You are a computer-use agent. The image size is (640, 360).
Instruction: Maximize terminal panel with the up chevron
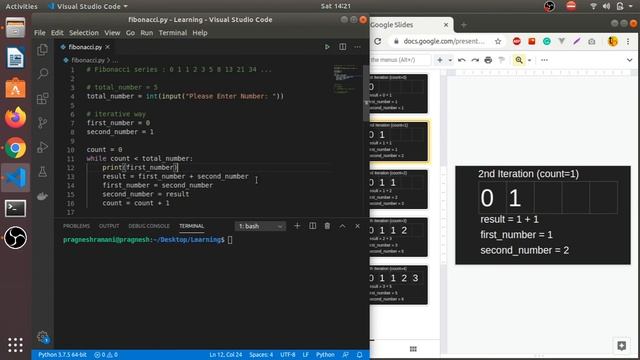342,226
